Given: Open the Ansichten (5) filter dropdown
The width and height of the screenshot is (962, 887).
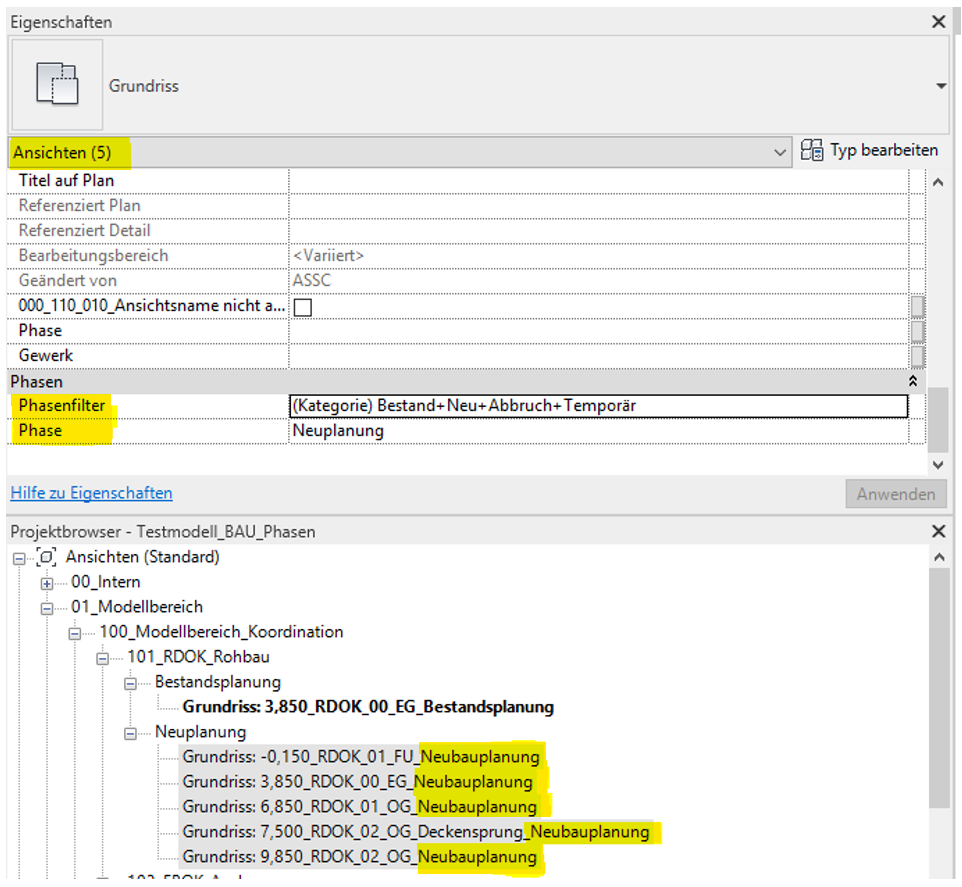Looking at the screenshot, I should [x=780, y=152].
